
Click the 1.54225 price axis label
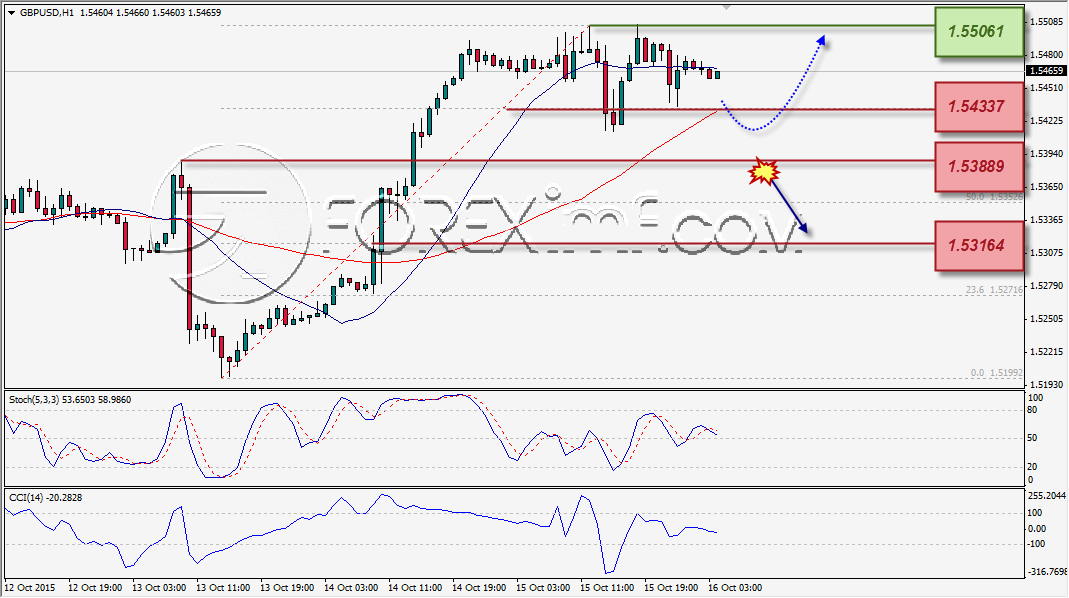click(x=1046, y=121)
